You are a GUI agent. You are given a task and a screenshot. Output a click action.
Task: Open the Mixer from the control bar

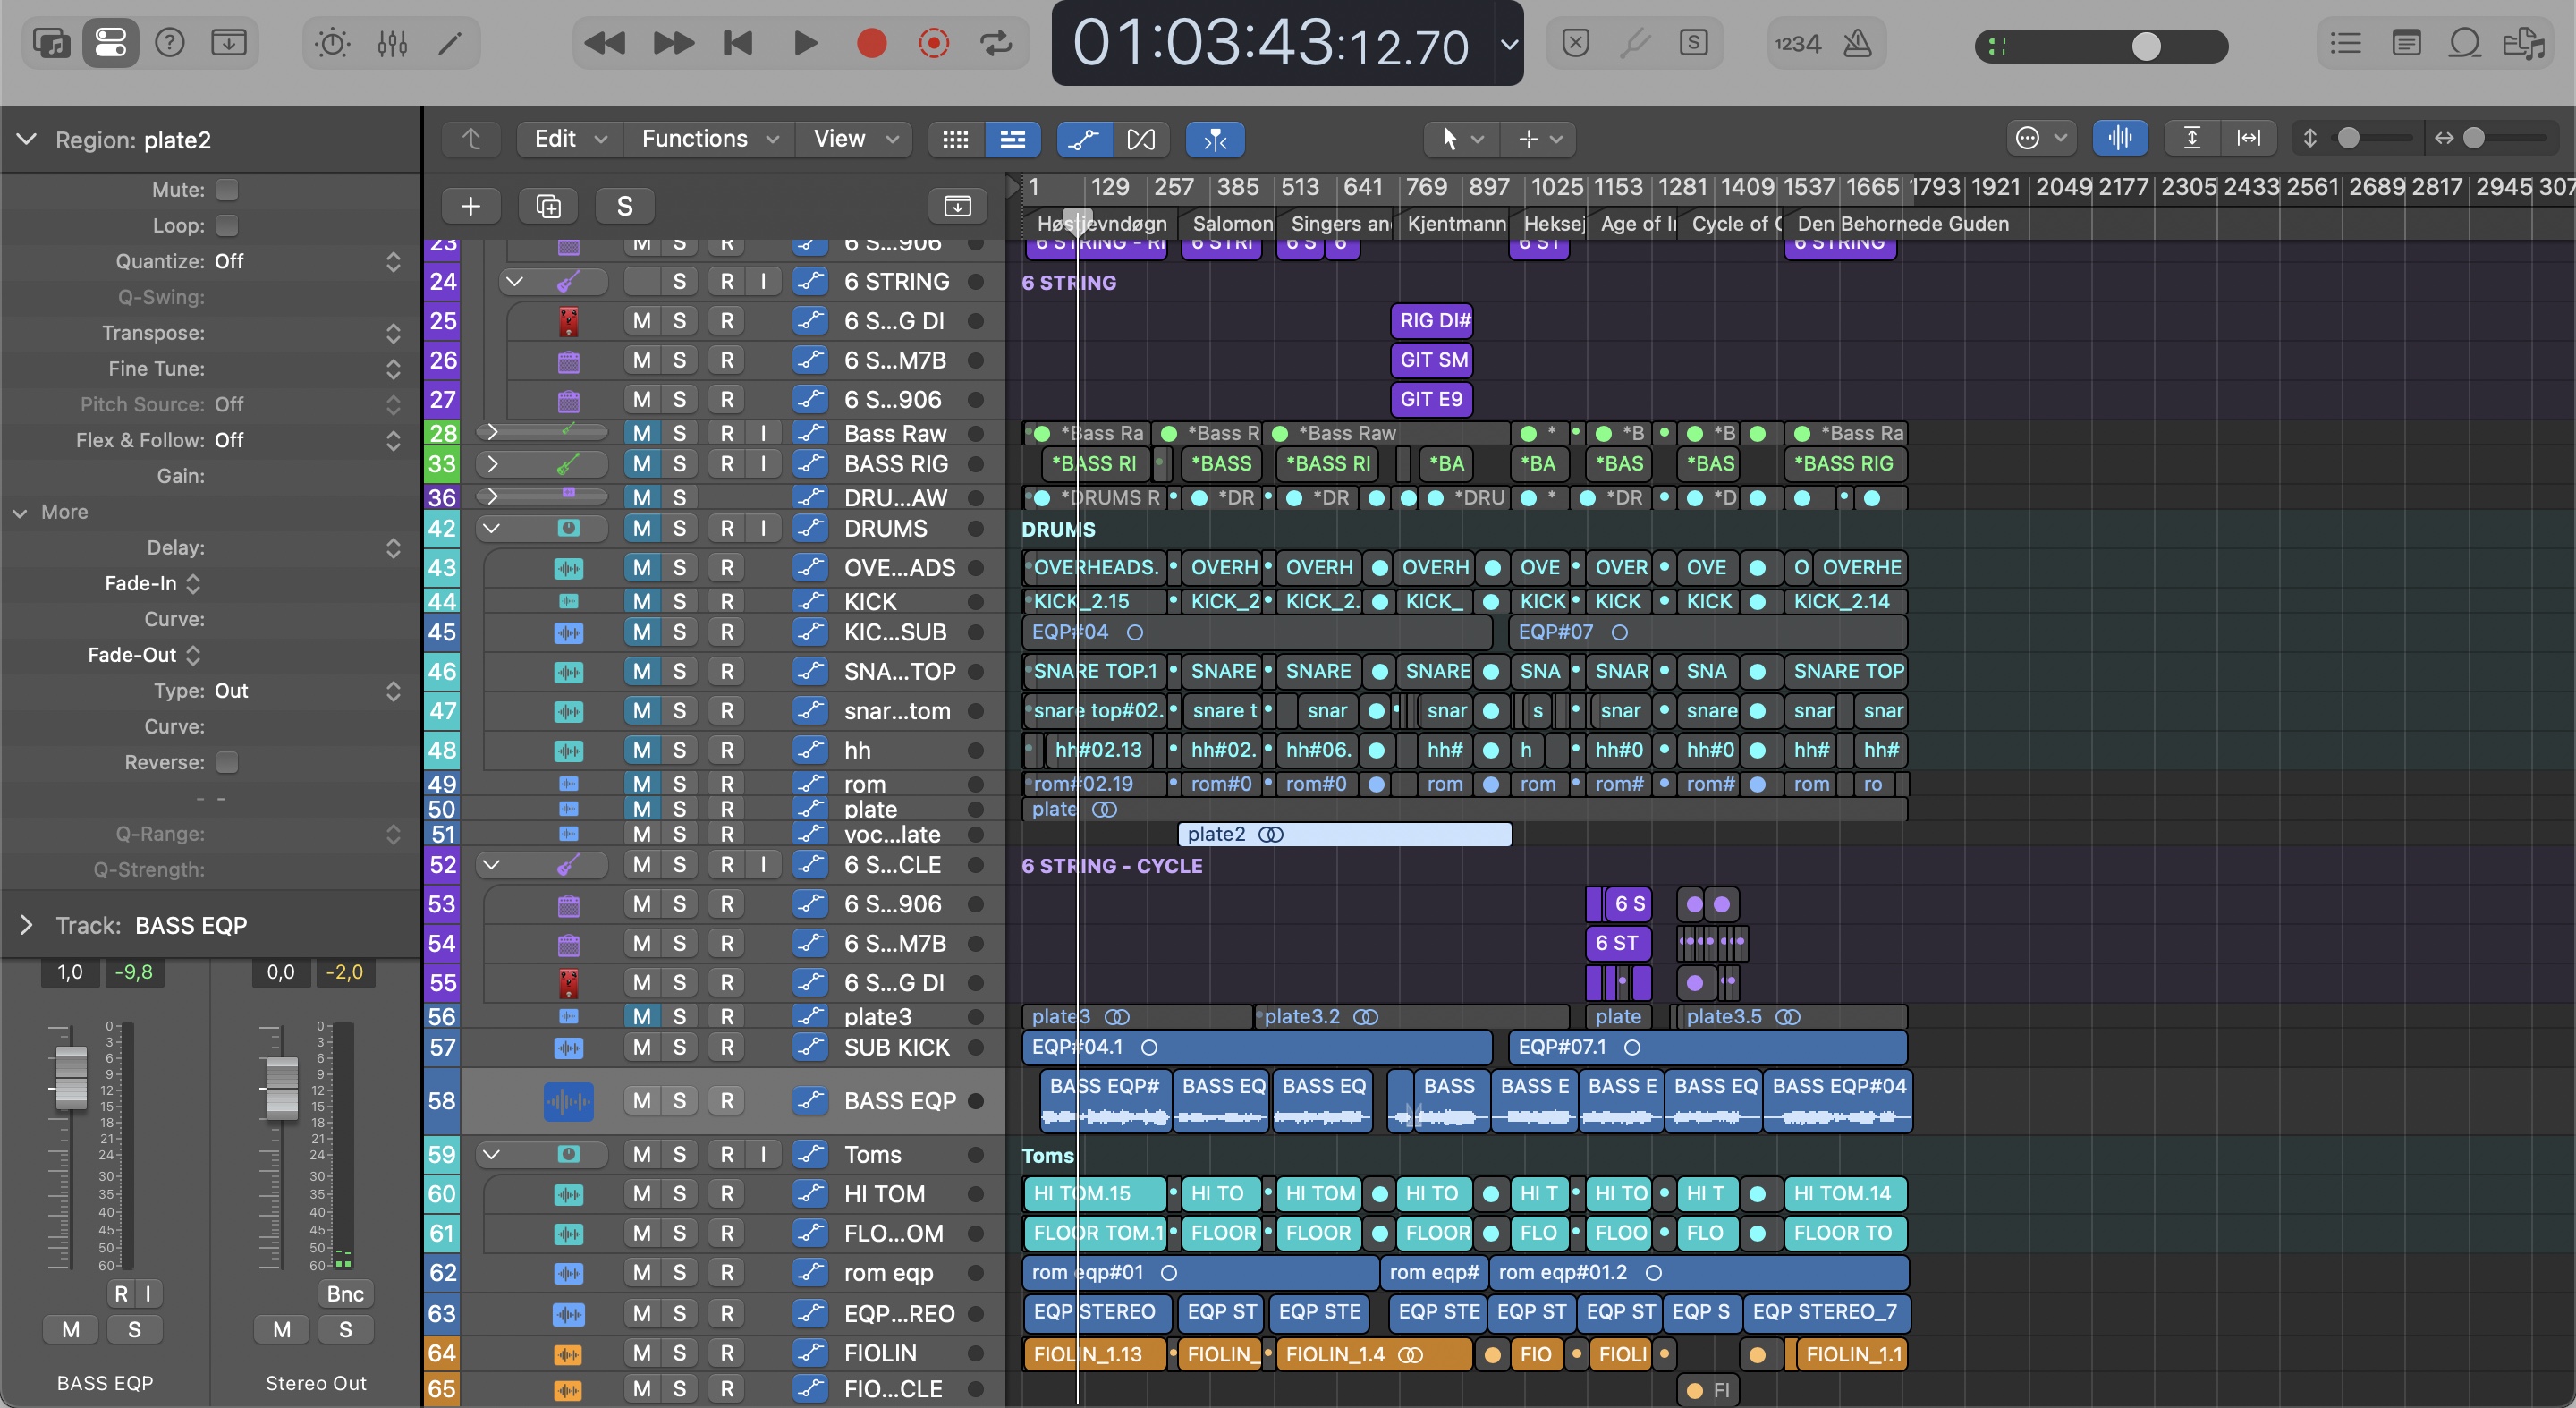tap(392, 44)
